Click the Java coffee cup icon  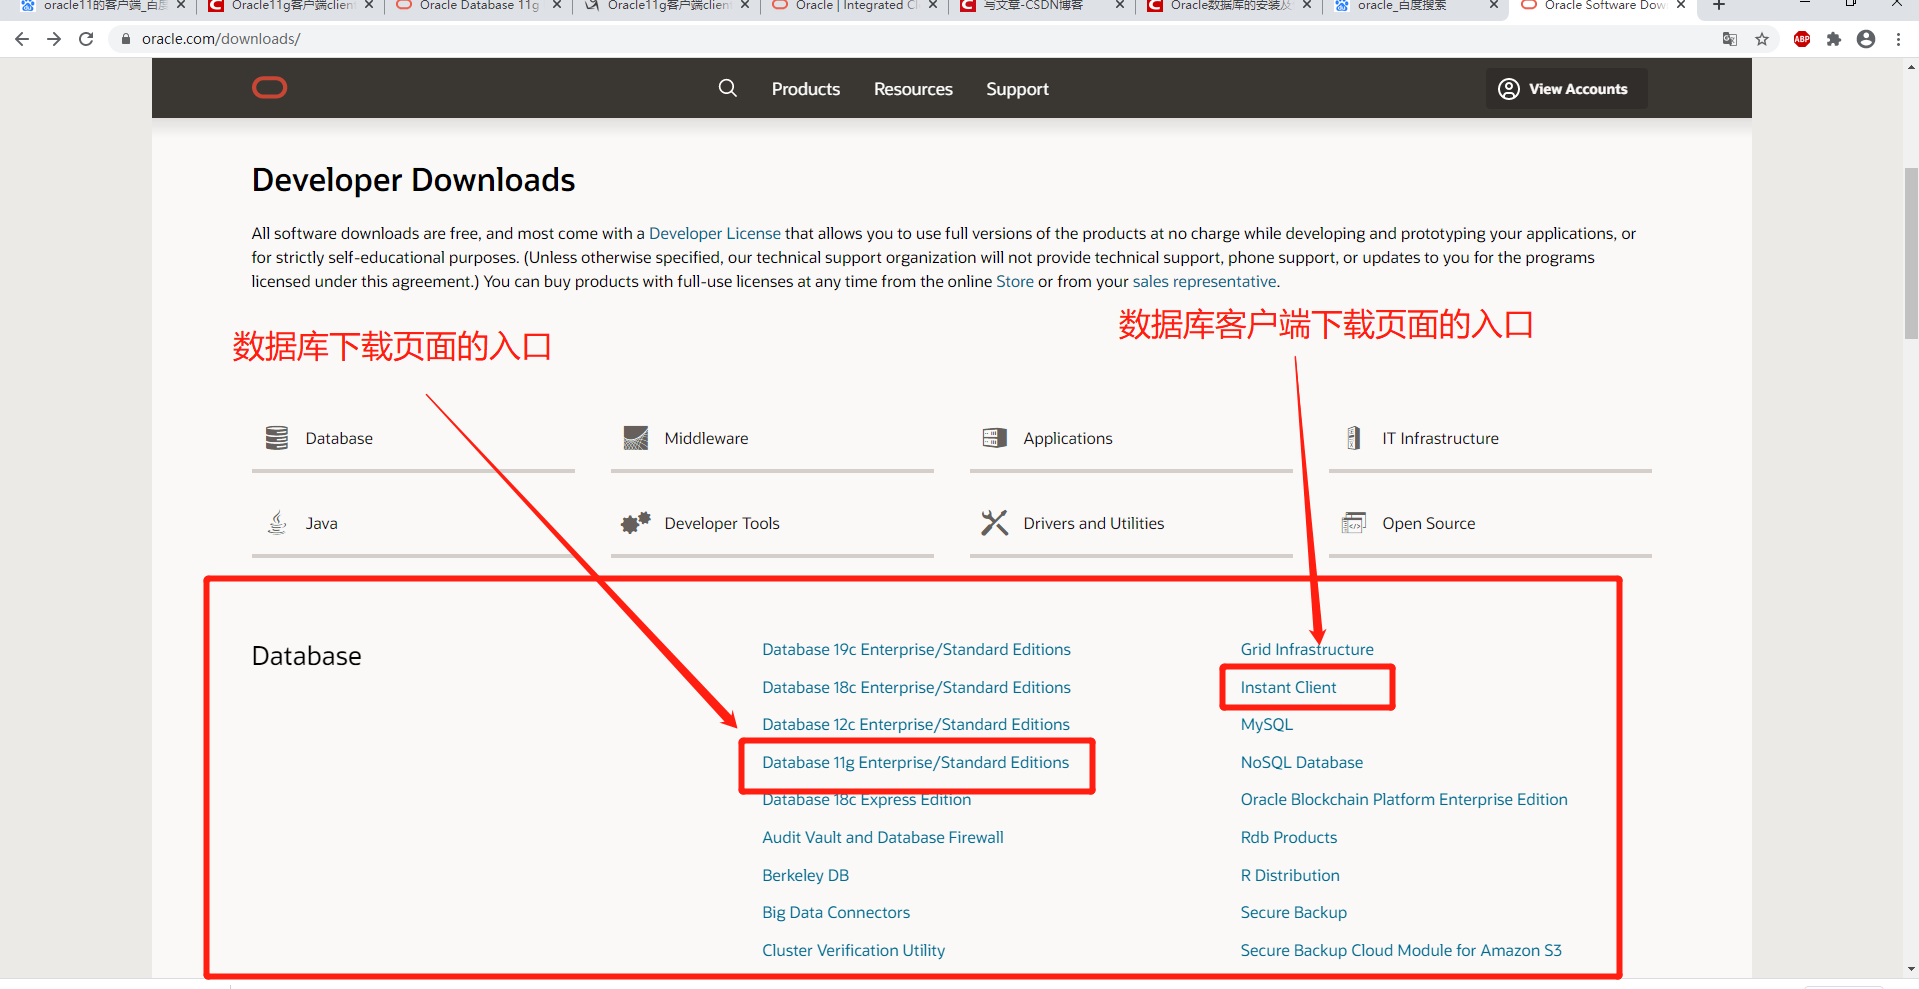point(277,523)
